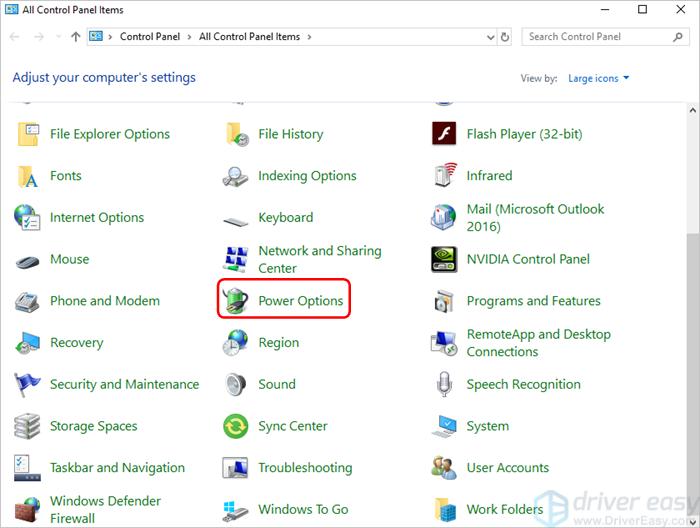The height and width of the screenshot is (528, 700).
Task: Open the Mail (Microsoft Outlook 2016) icon
Action: coord(444,217)
